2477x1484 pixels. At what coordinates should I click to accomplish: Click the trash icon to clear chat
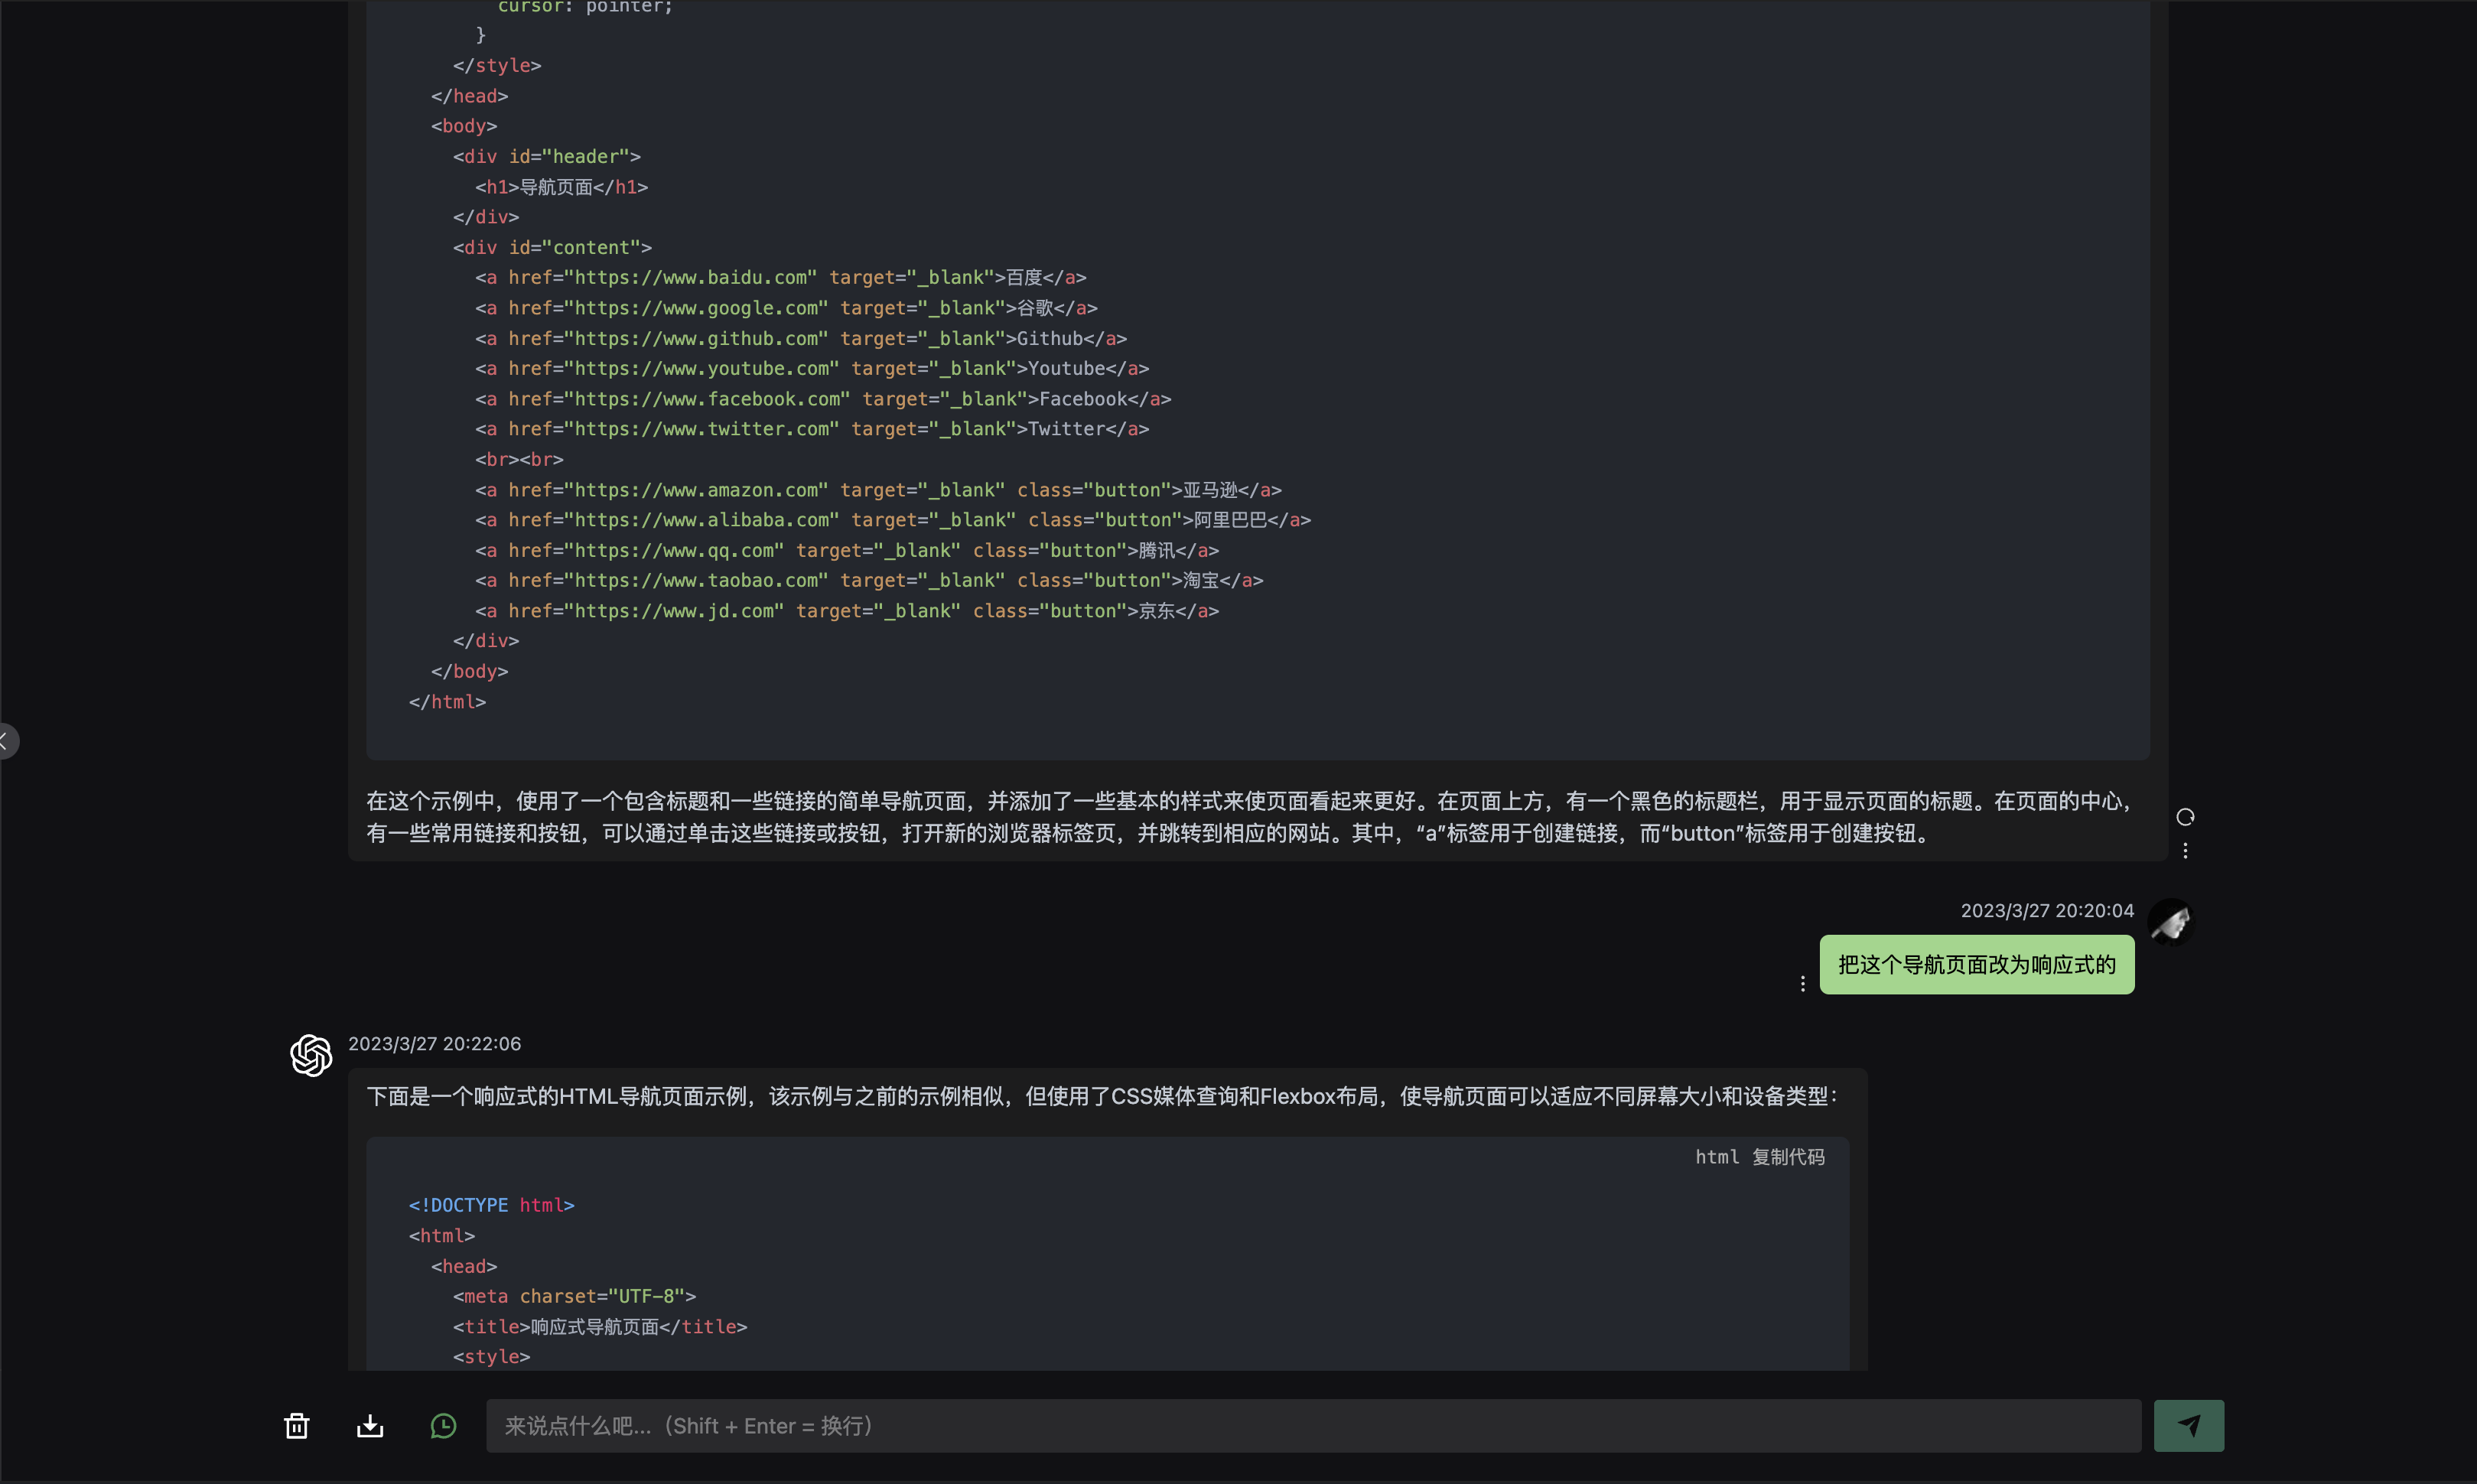(297, 1426)
